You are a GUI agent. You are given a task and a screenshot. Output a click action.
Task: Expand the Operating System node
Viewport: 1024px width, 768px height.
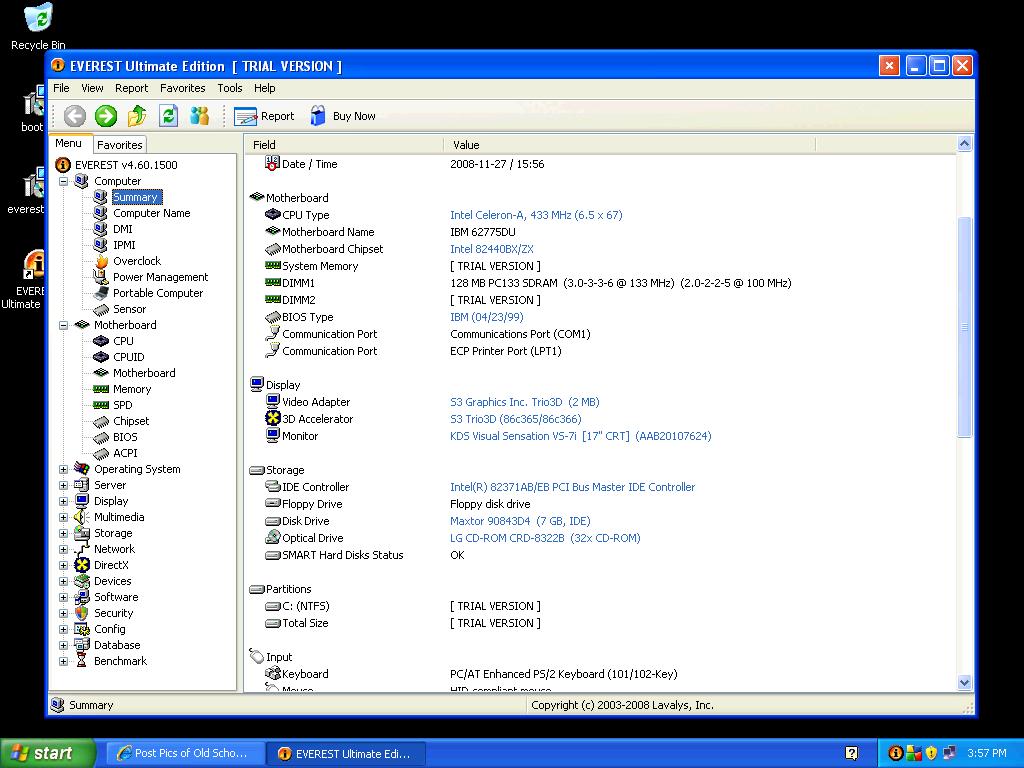tap(63, 470)
